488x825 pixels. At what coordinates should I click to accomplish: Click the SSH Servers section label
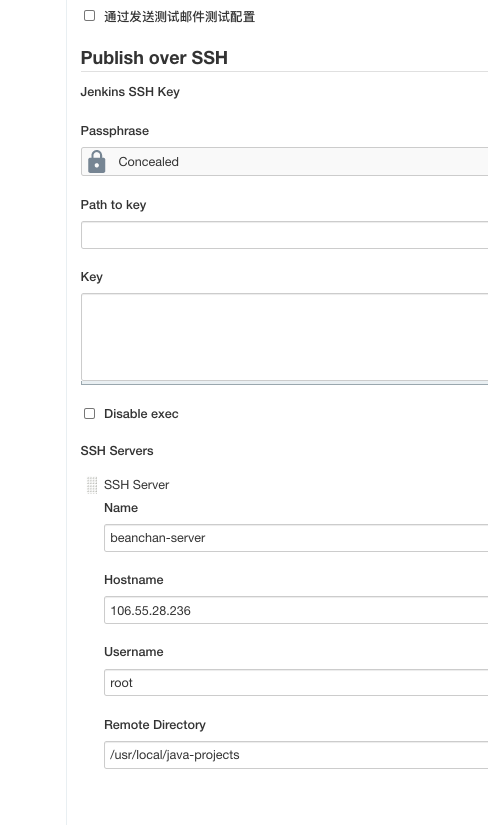117,451
